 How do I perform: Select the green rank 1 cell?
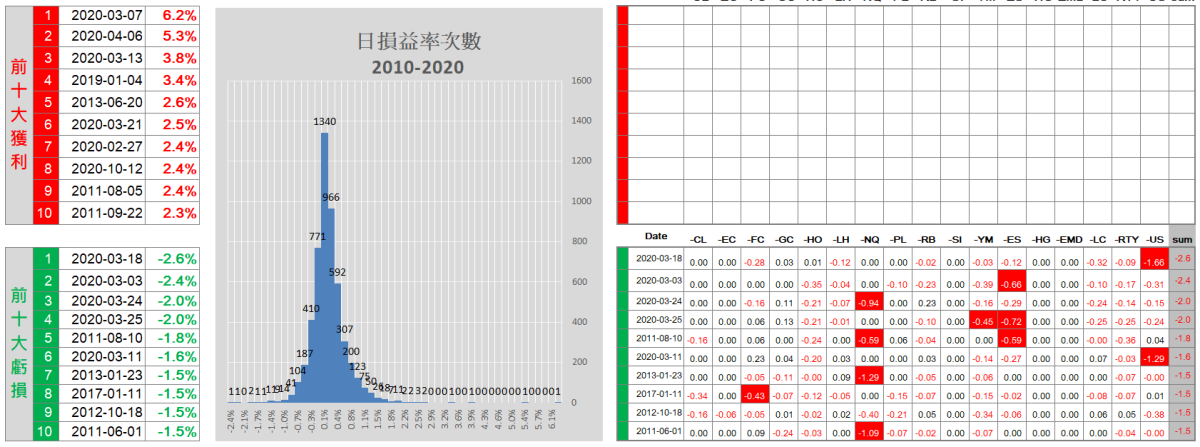pos(47,258)
